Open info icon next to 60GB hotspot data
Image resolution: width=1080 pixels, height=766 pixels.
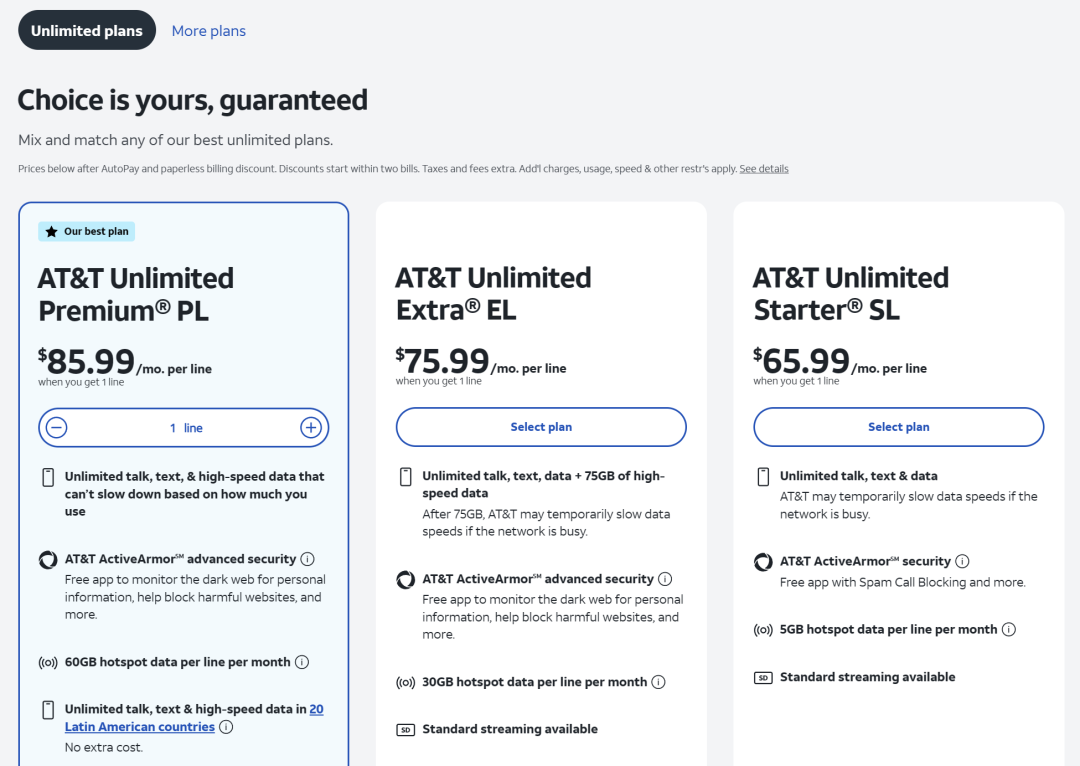(302, 662)
